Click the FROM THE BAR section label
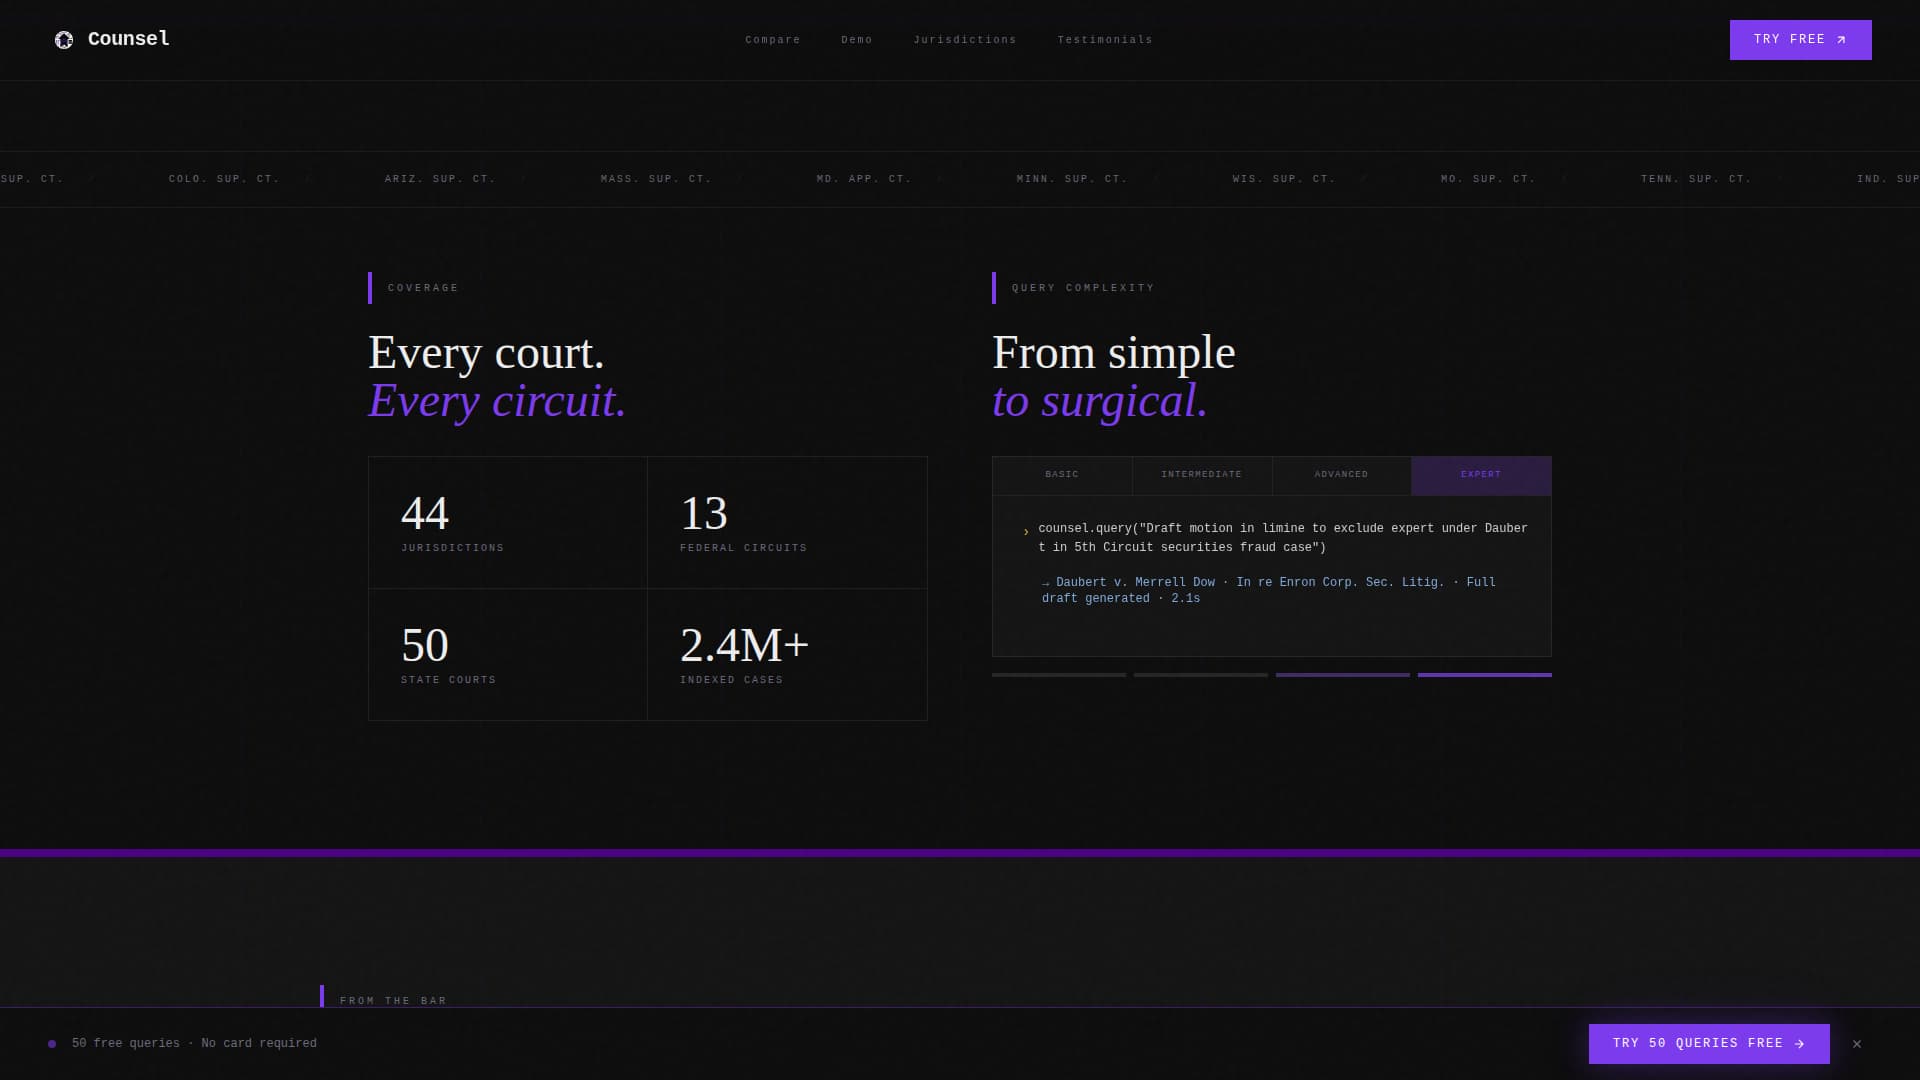 pyautogui.click(x=393, y=1000)
